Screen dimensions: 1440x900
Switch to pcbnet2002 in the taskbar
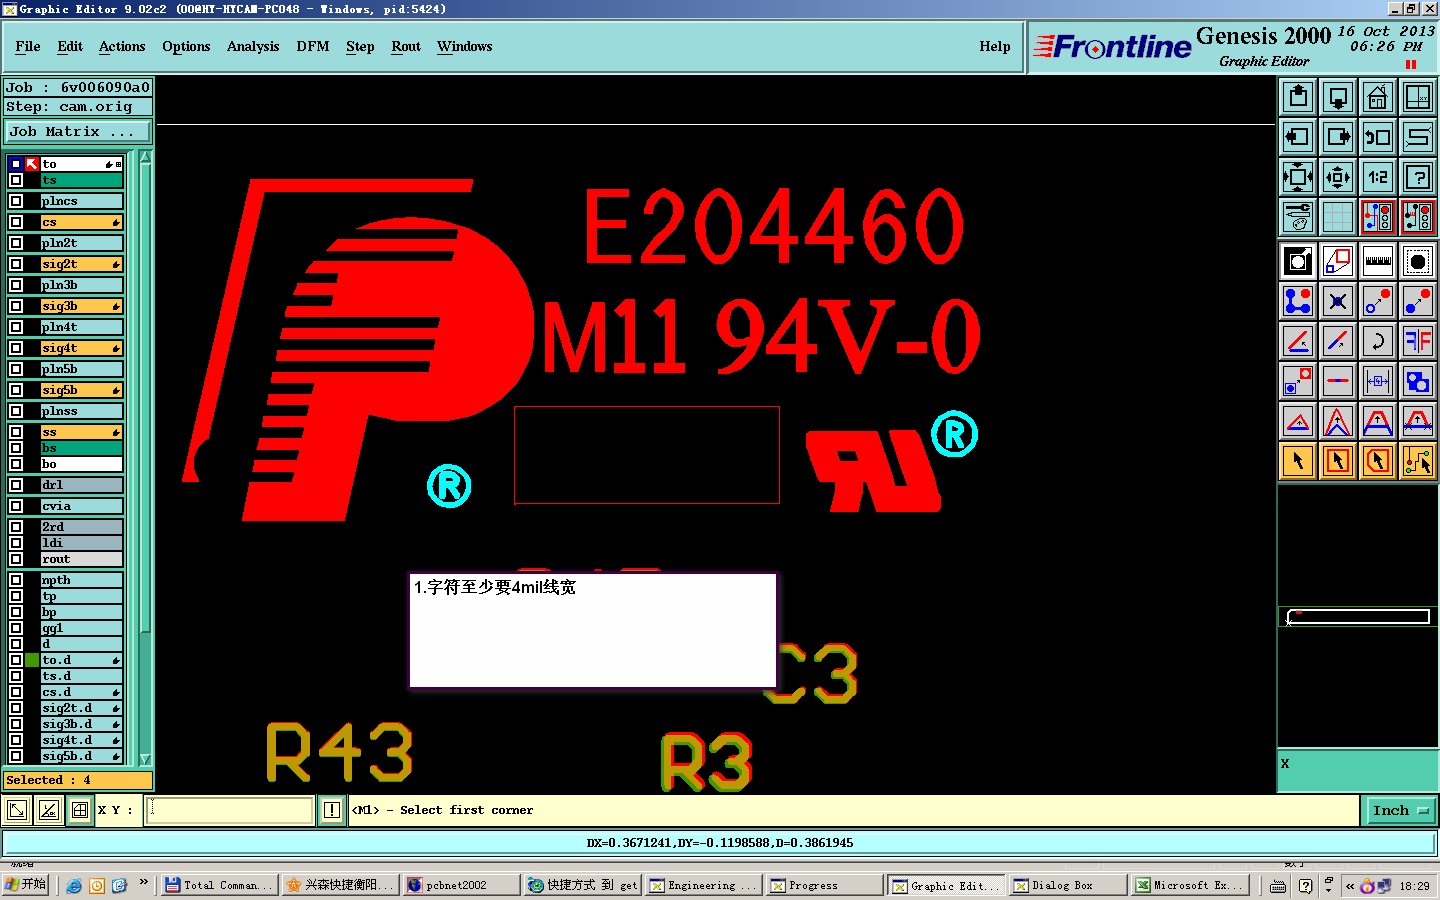(x=460, y=885)
